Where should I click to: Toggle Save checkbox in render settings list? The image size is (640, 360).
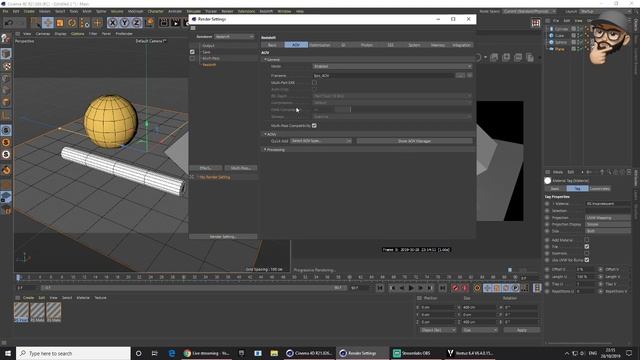tap(192, 52)
